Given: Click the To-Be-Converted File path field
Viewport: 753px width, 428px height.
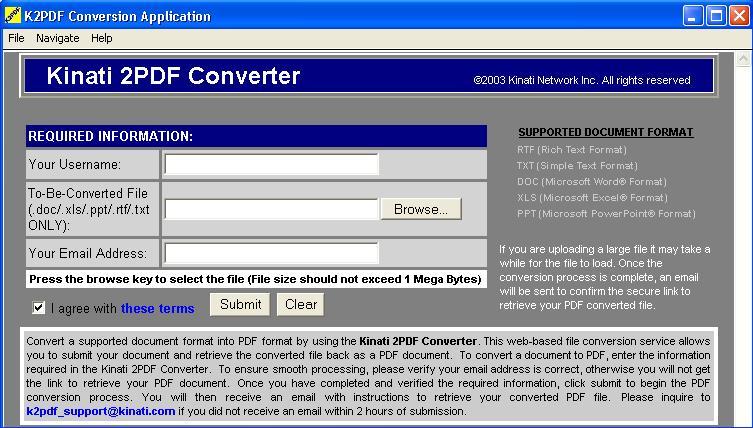Looking at the screenshot, I should click(x=271, y=209).
